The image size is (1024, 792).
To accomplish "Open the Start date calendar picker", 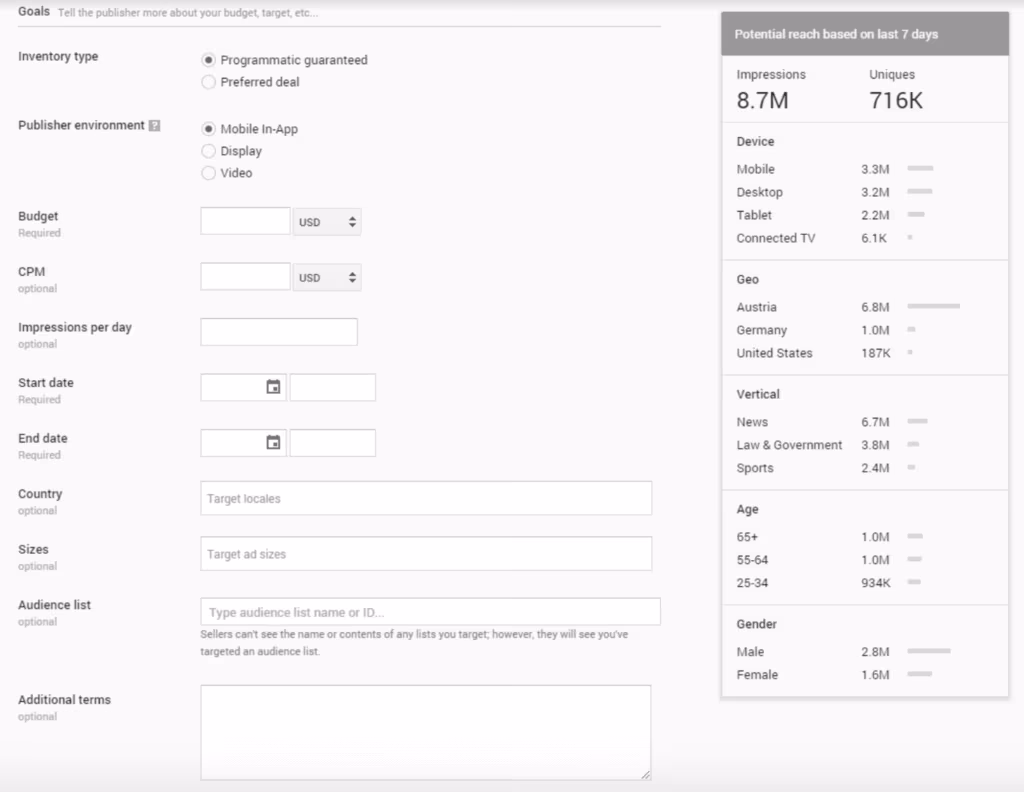I will click(x=273, y=387).
